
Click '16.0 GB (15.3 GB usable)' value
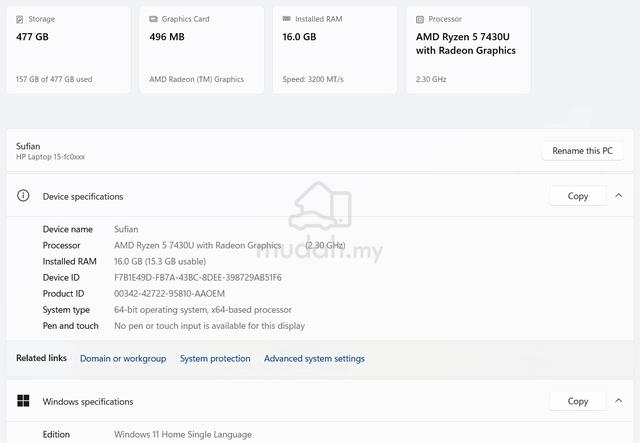(x=160, y=261)
